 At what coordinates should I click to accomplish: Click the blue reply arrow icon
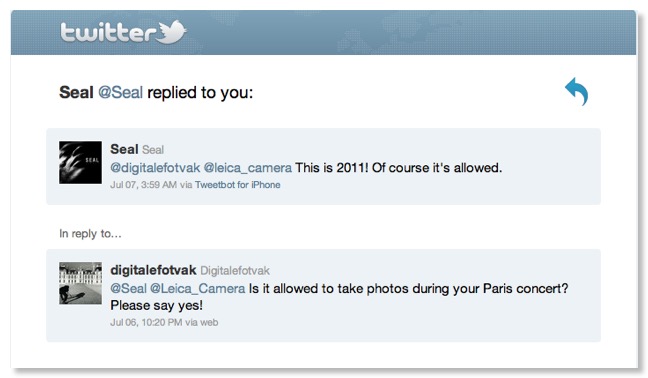point(577,91)
